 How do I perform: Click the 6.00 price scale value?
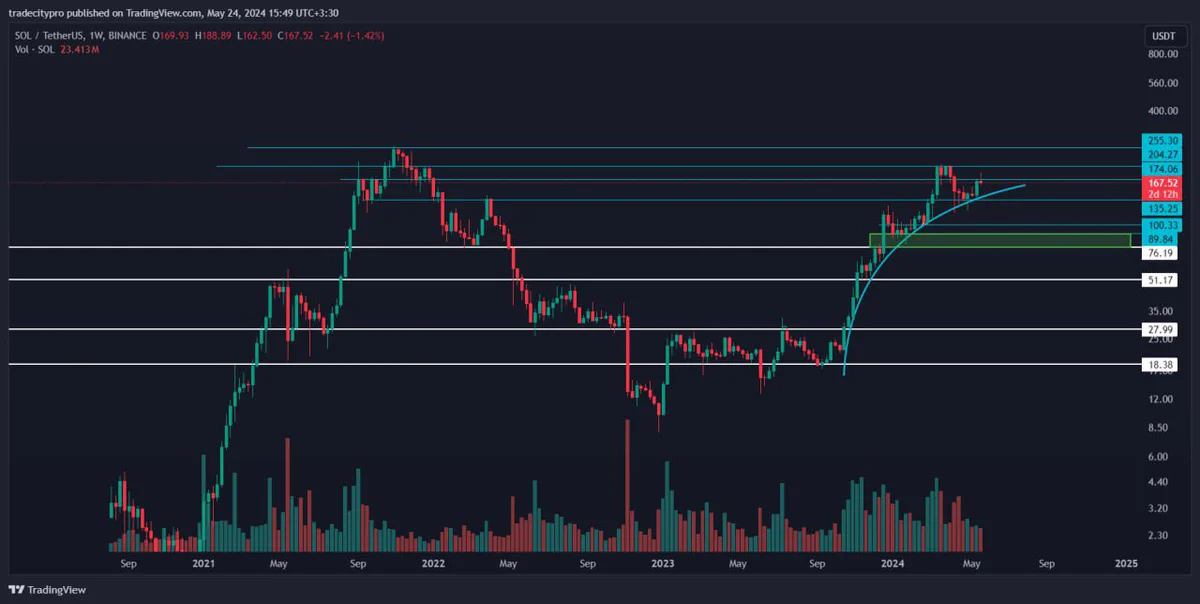click(1158, 456)
